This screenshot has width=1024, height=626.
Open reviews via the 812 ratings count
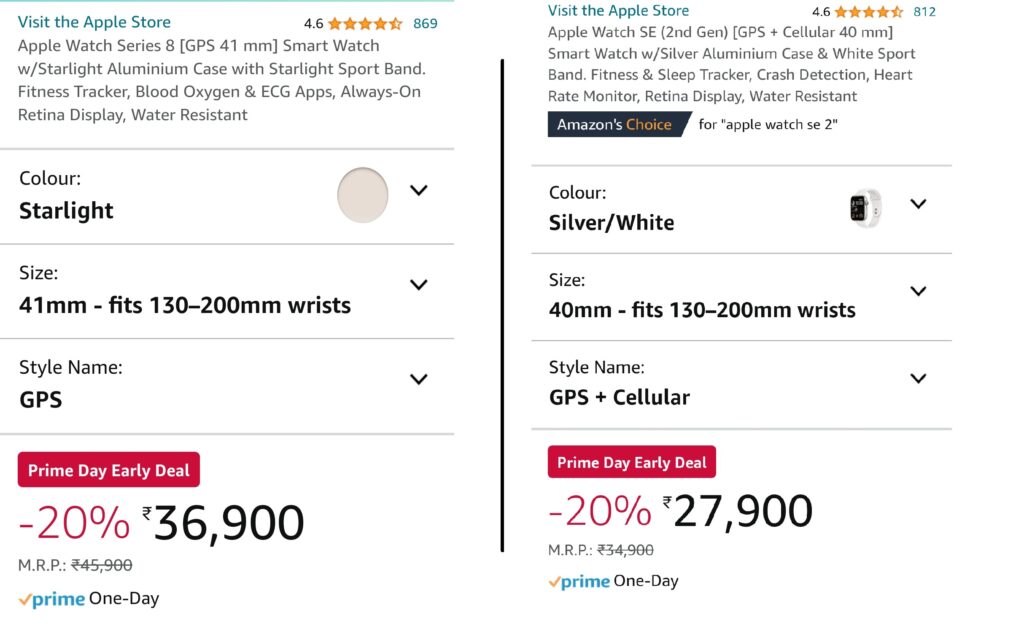925,11
